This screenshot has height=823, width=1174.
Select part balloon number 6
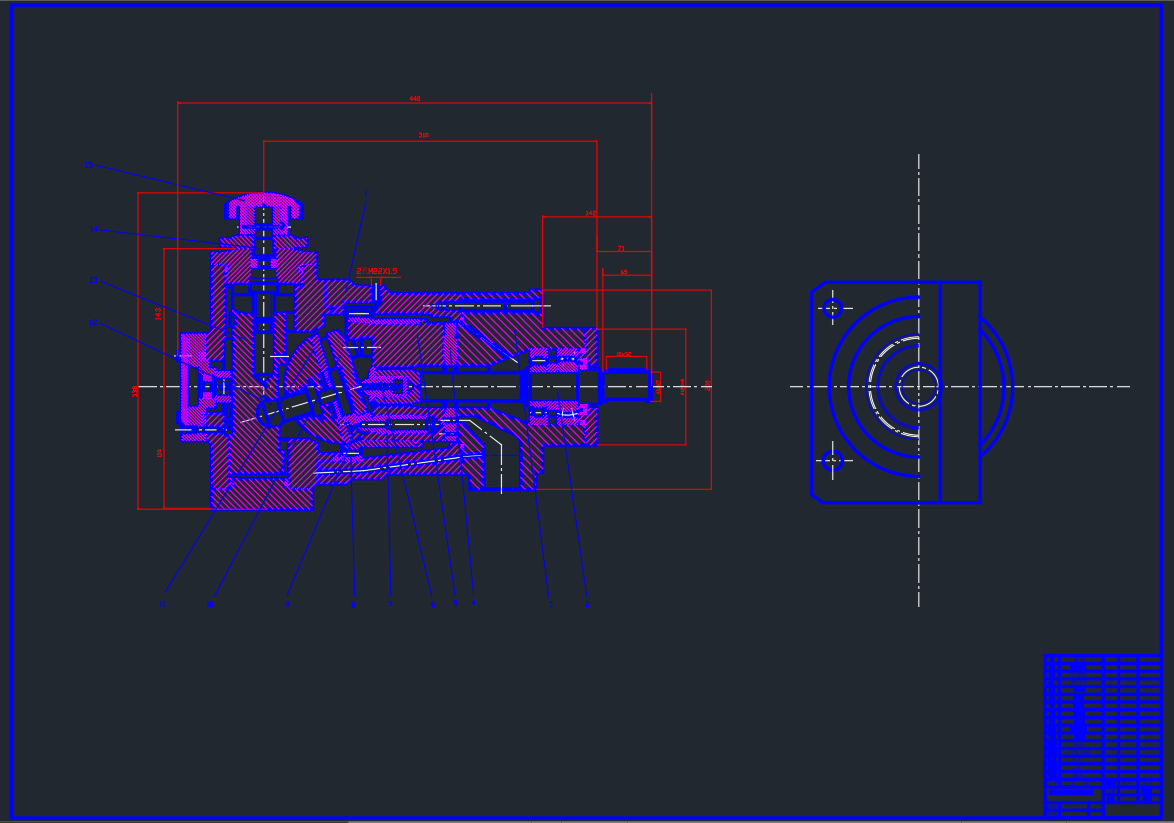coord(433,604)
